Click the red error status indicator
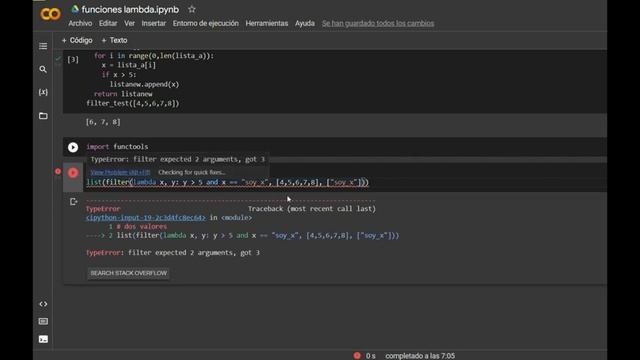The height and width of the screenshot is (360, 640). tap(357, 356)
